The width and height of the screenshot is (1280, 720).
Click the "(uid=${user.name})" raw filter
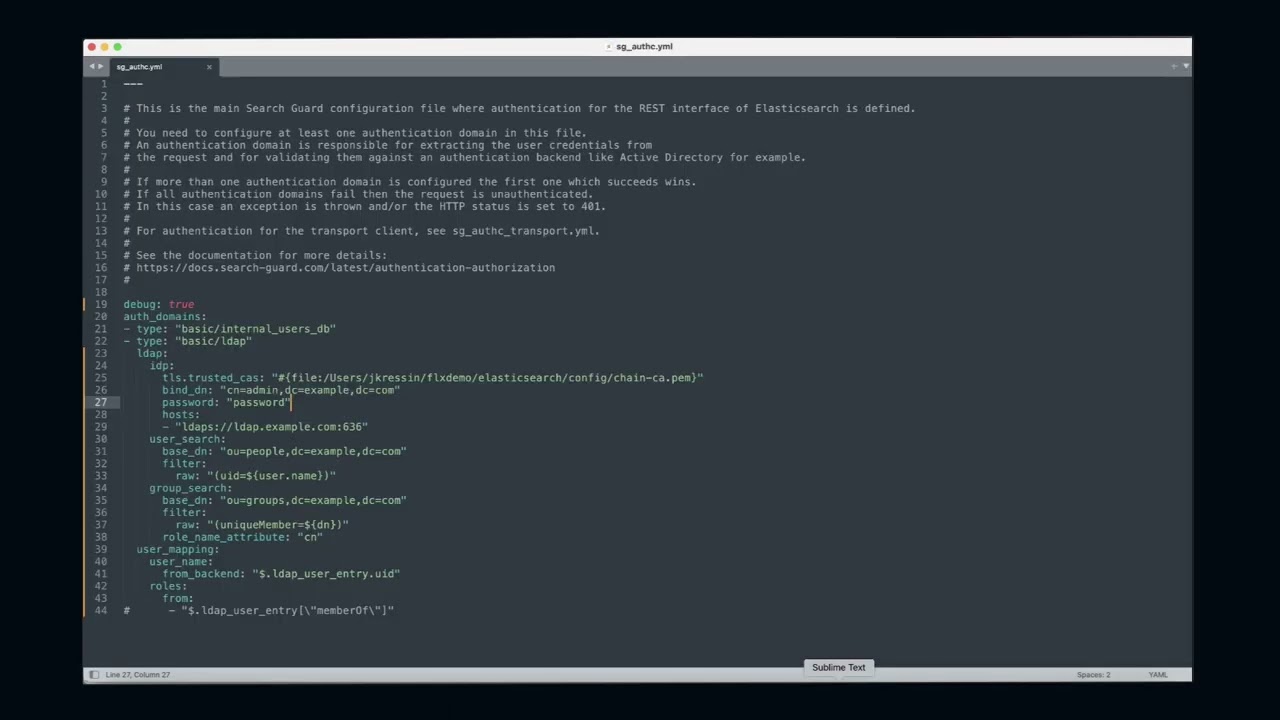tap(272, 476)
